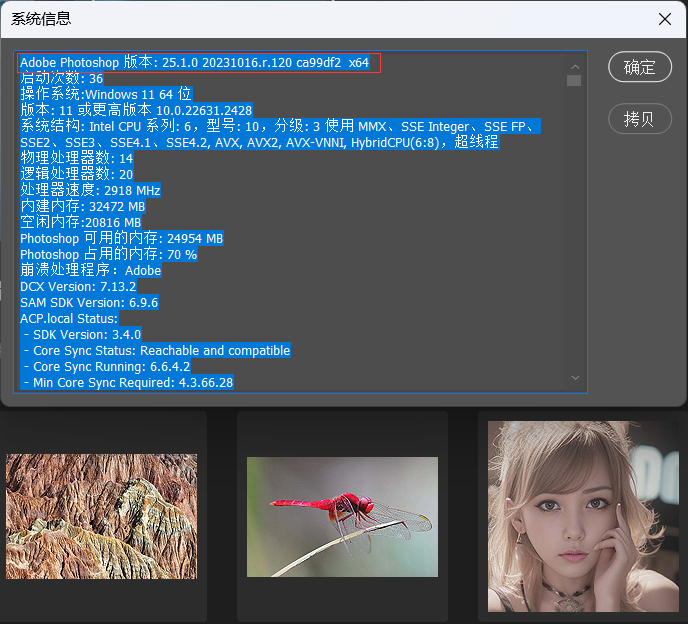This screenshot has height=624, width=688.
Task: Click the DCX Version: 7.13.2 line
Action: 78,287
